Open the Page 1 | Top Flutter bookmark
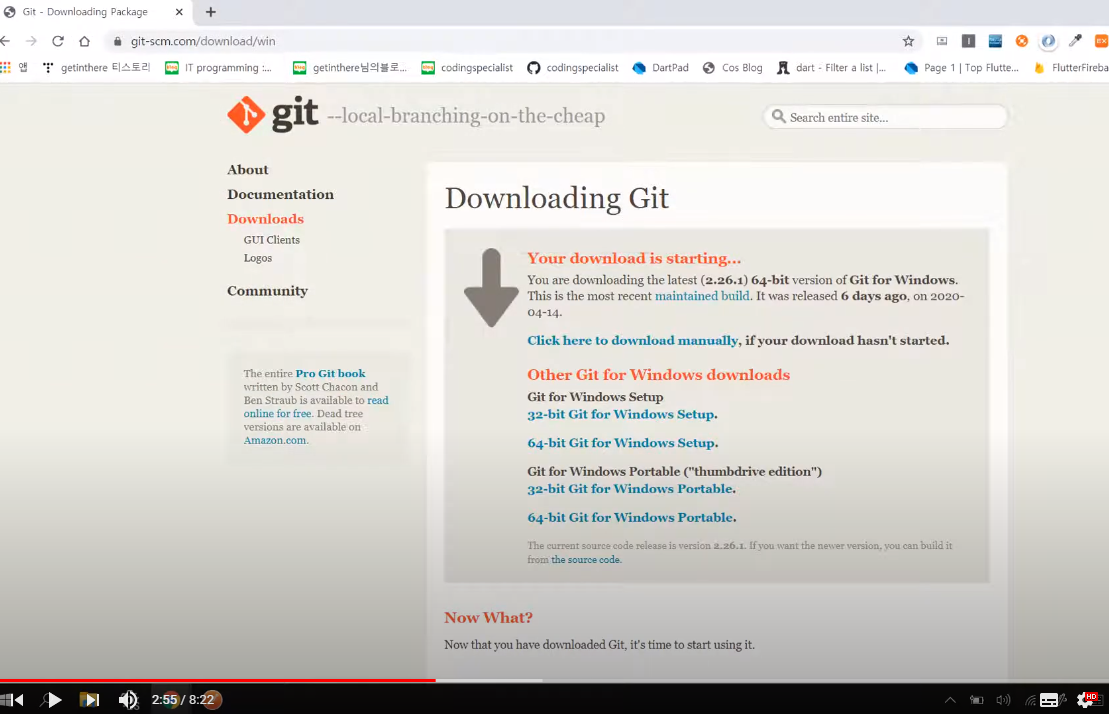This screenshot has height=714, width=1109. pyautogui.click(x=961, y=67)
